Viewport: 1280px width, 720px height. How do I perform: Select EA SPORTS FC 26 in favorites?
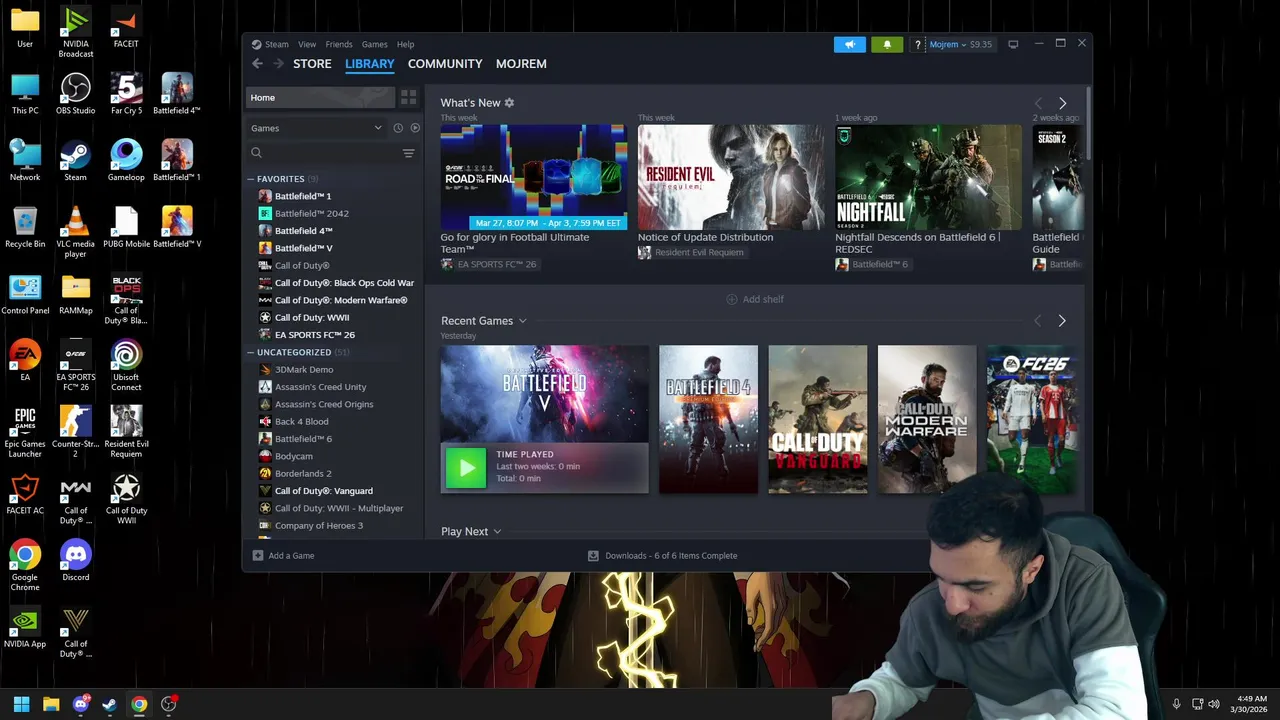pos(314,334)
